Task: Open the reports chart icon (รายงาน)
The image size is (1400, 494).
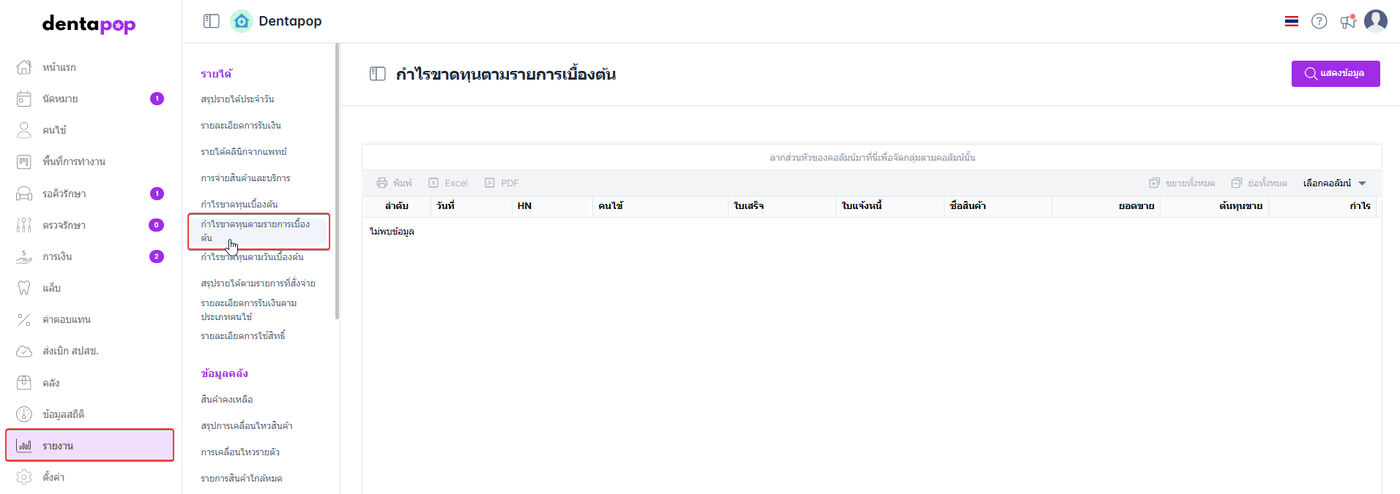Action: tap(25, 446)
